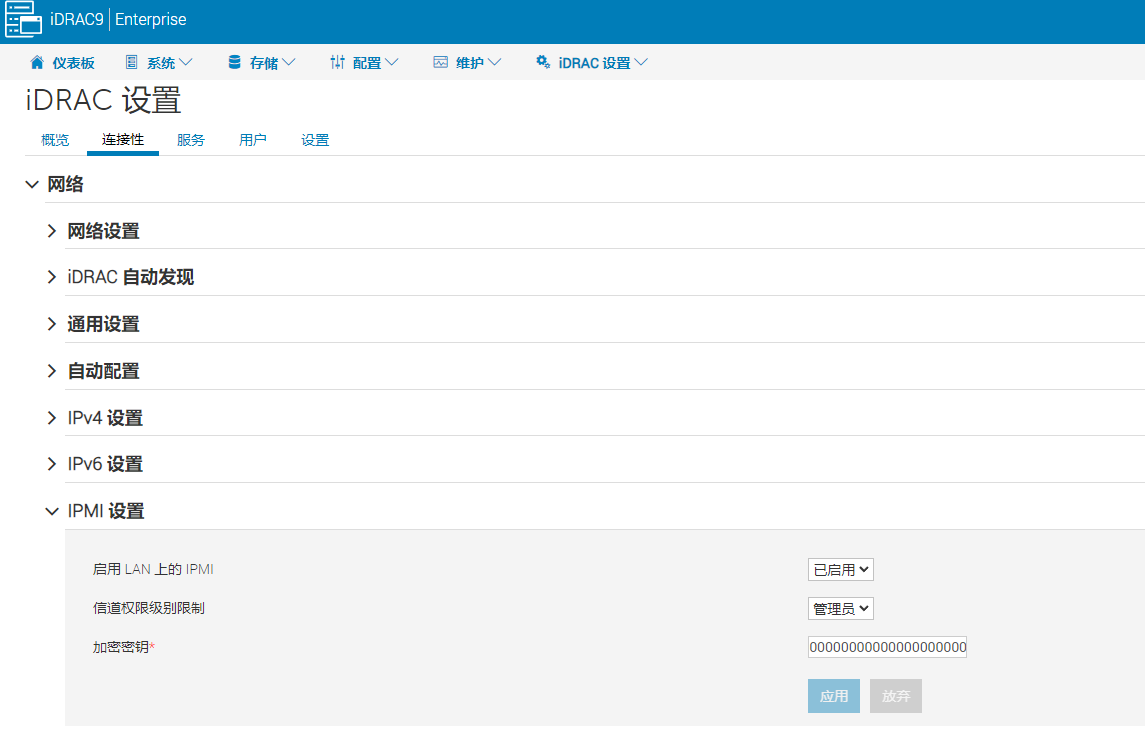The image size is (1145, 746).
Task: Click the IPMI 设置 heading text
Action: [106, 512]
